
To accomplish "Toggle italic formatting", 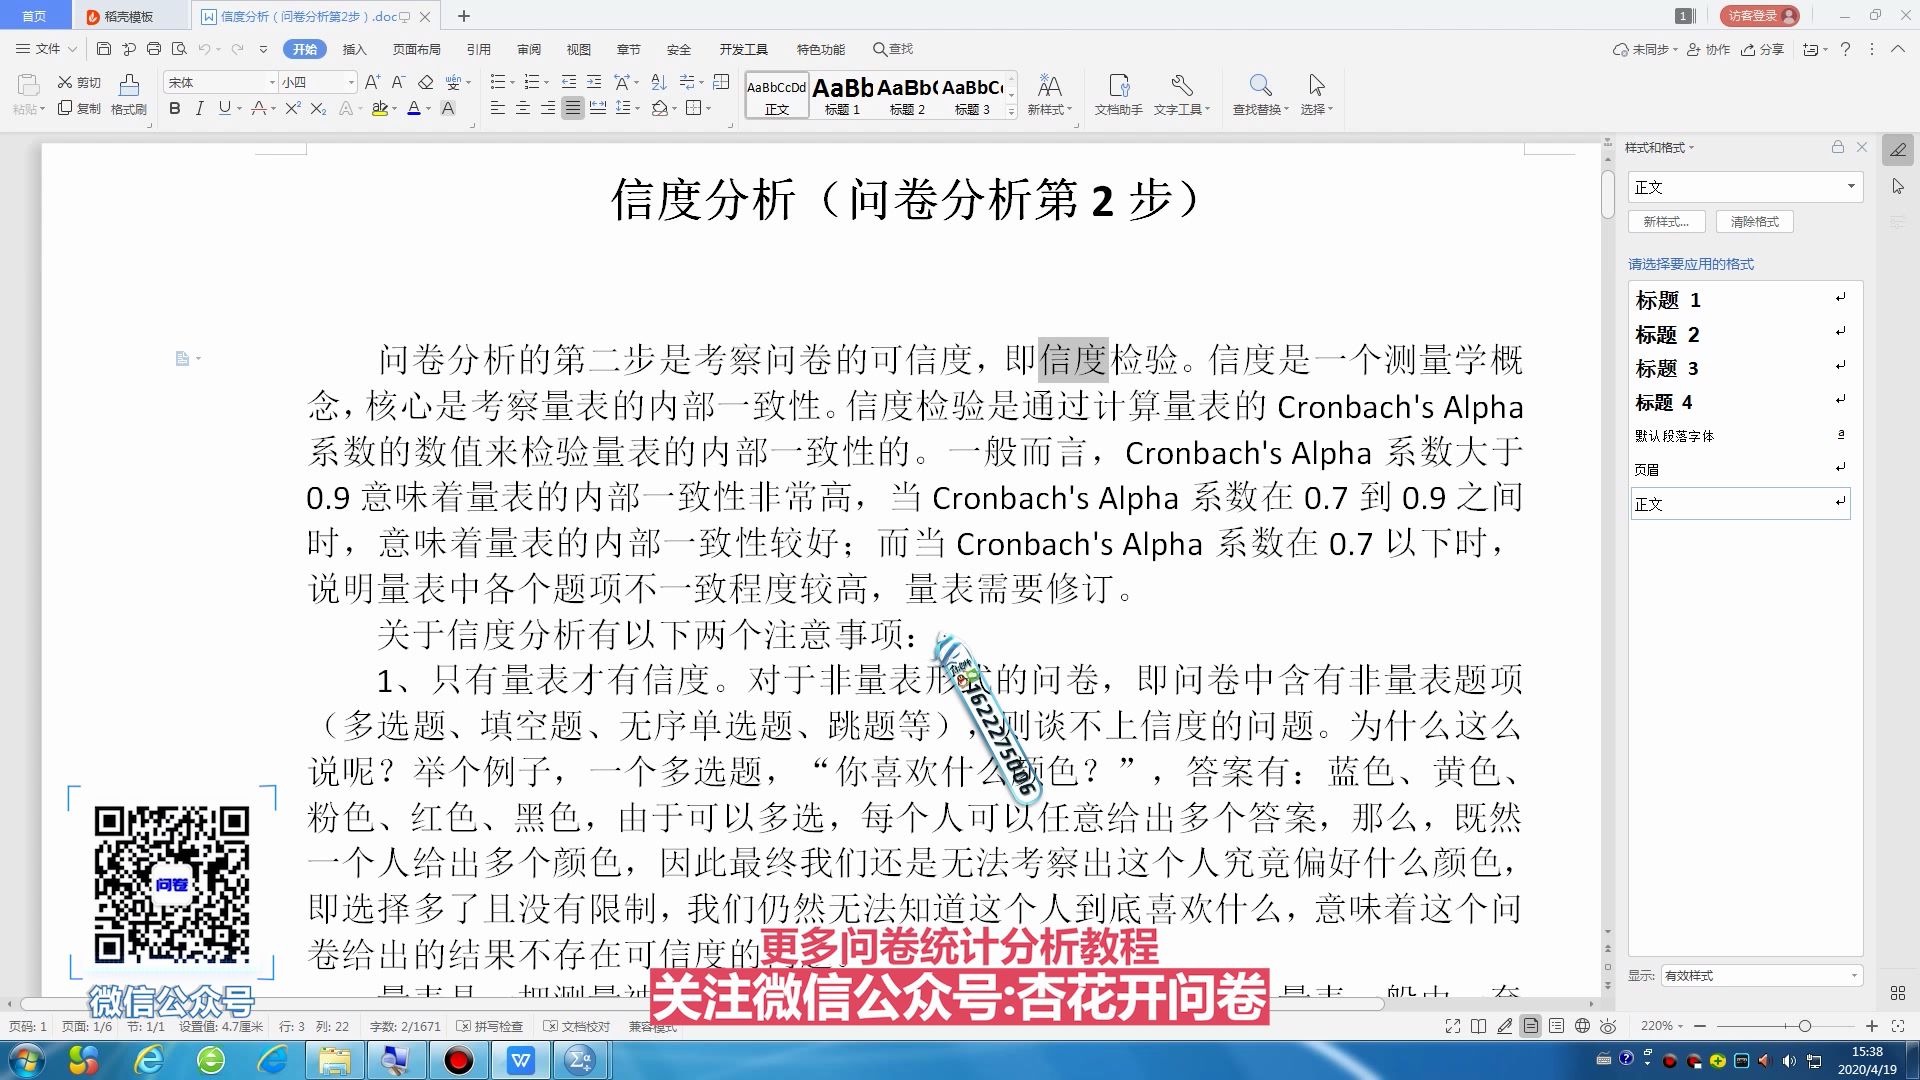I will coord(199,108).
